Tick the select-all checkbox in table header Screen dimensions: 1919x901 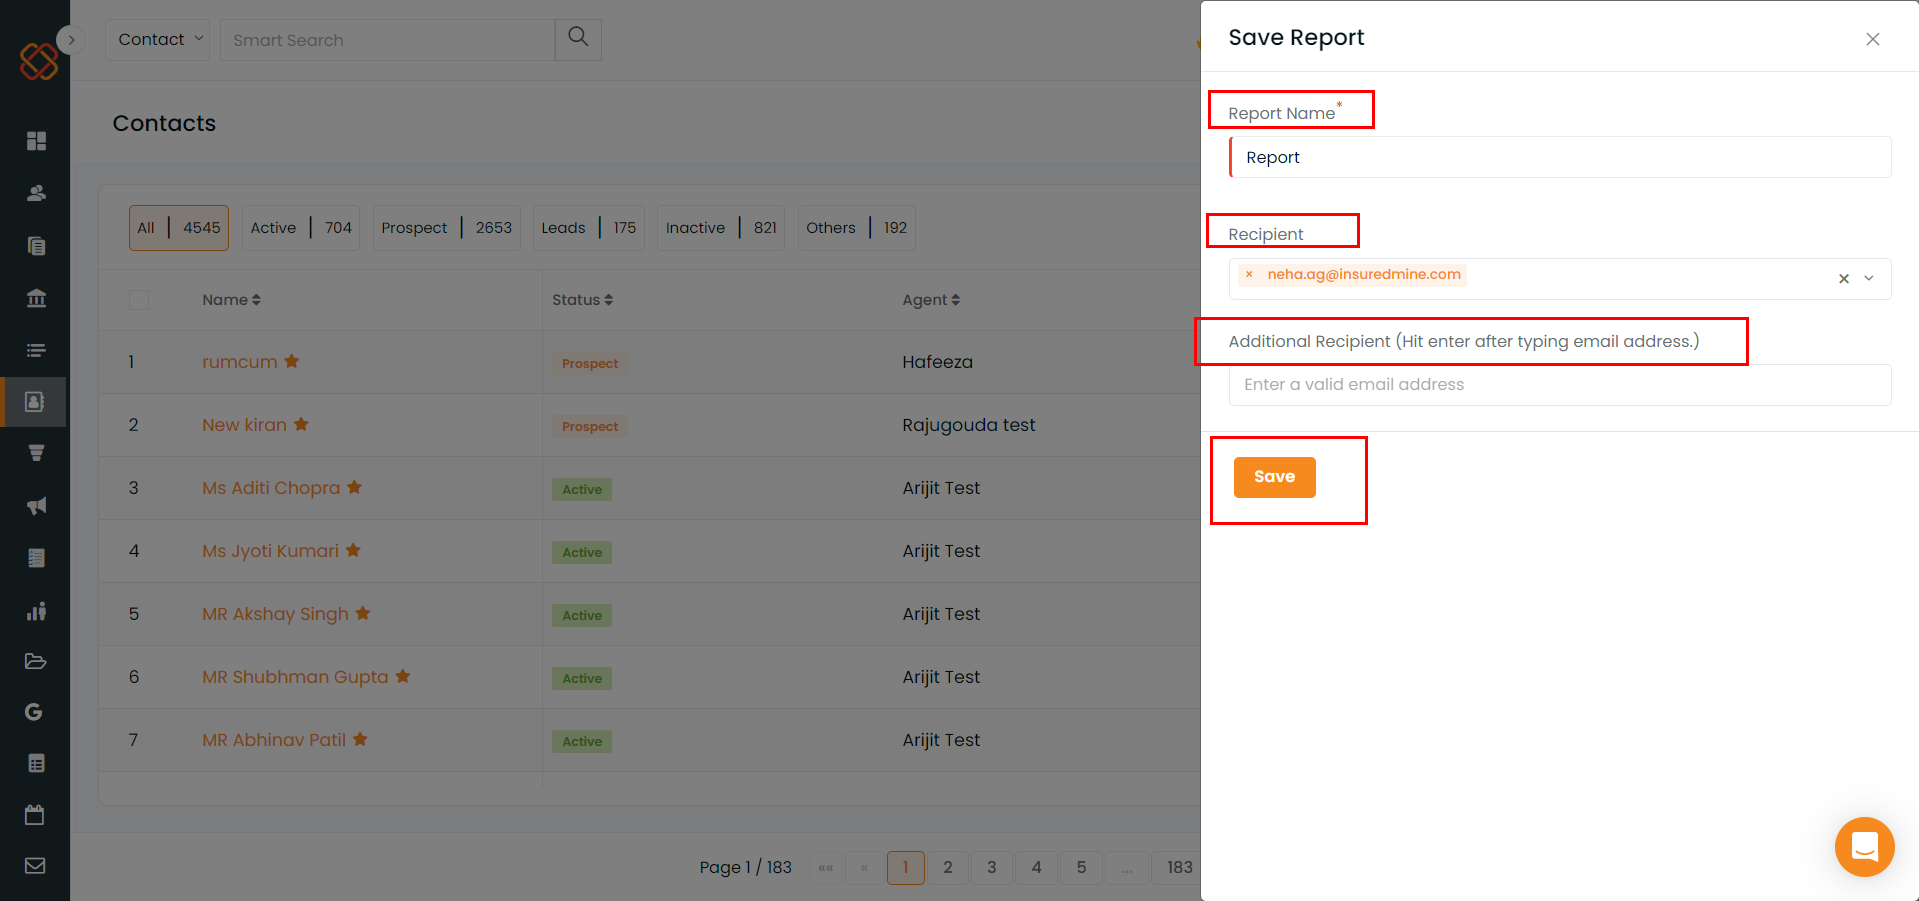[139, 300]
